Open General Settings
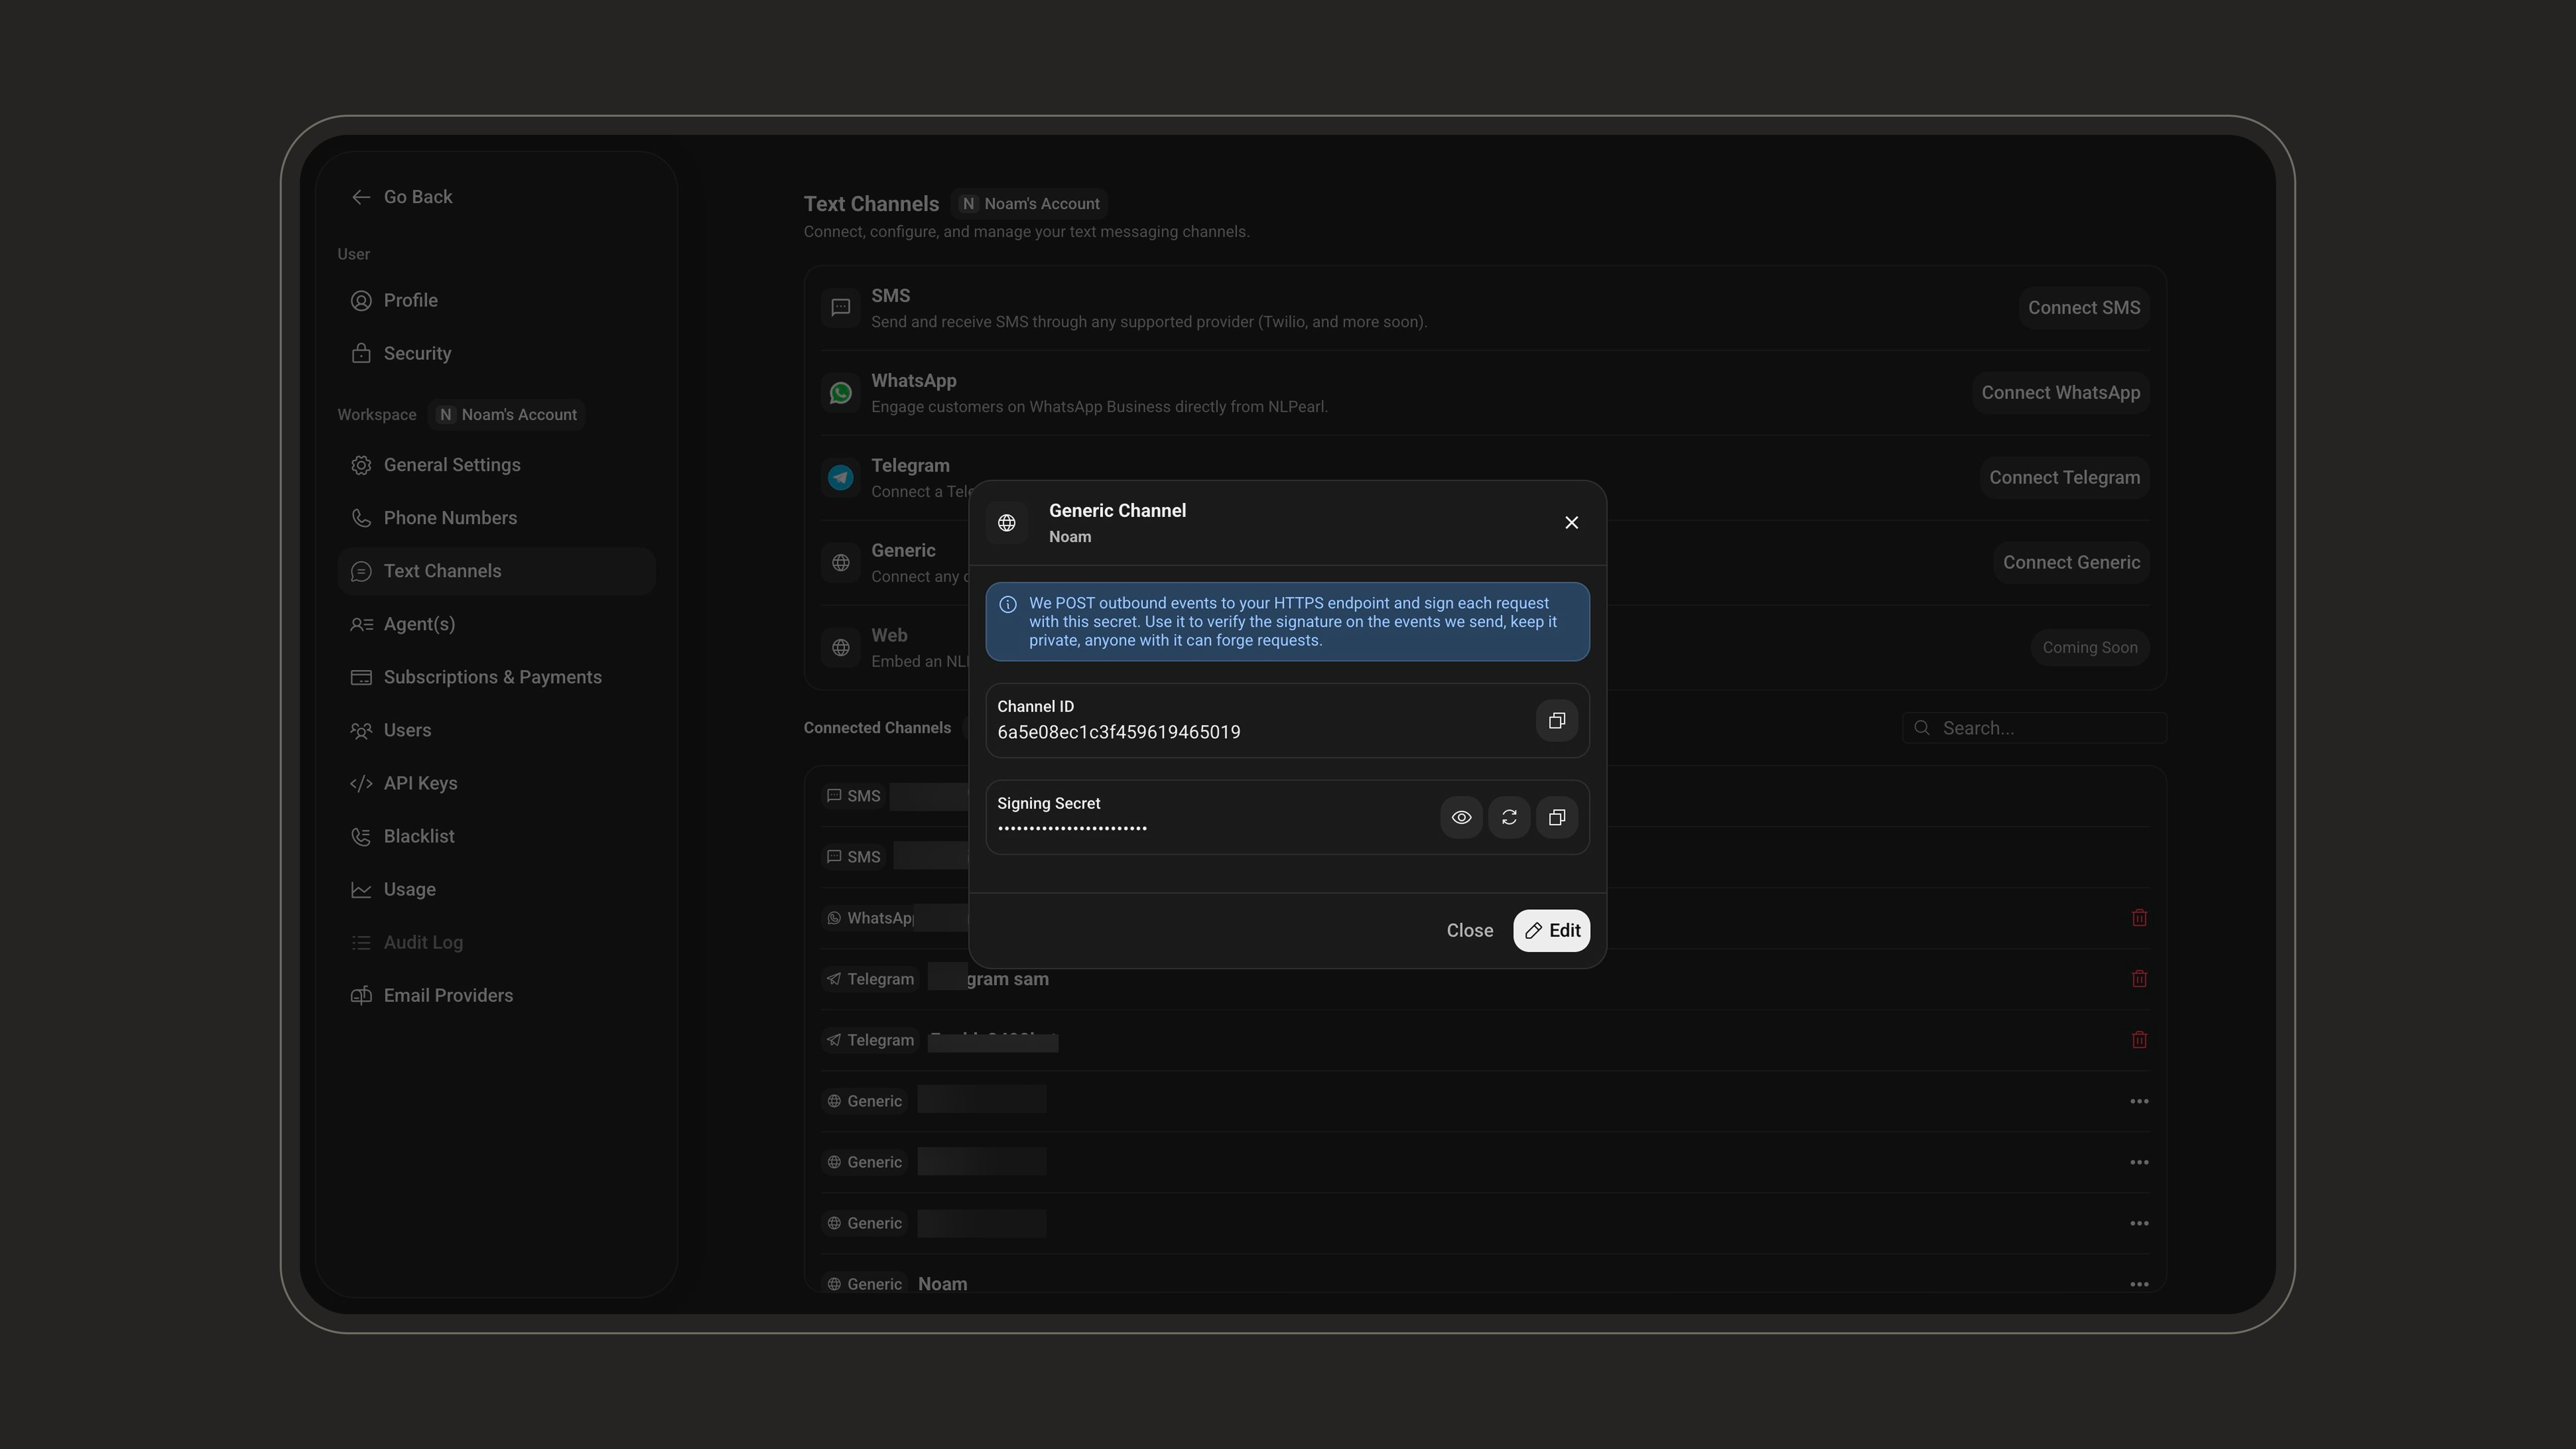This screenshot has height=1449, width=2576. coord(496,465)
